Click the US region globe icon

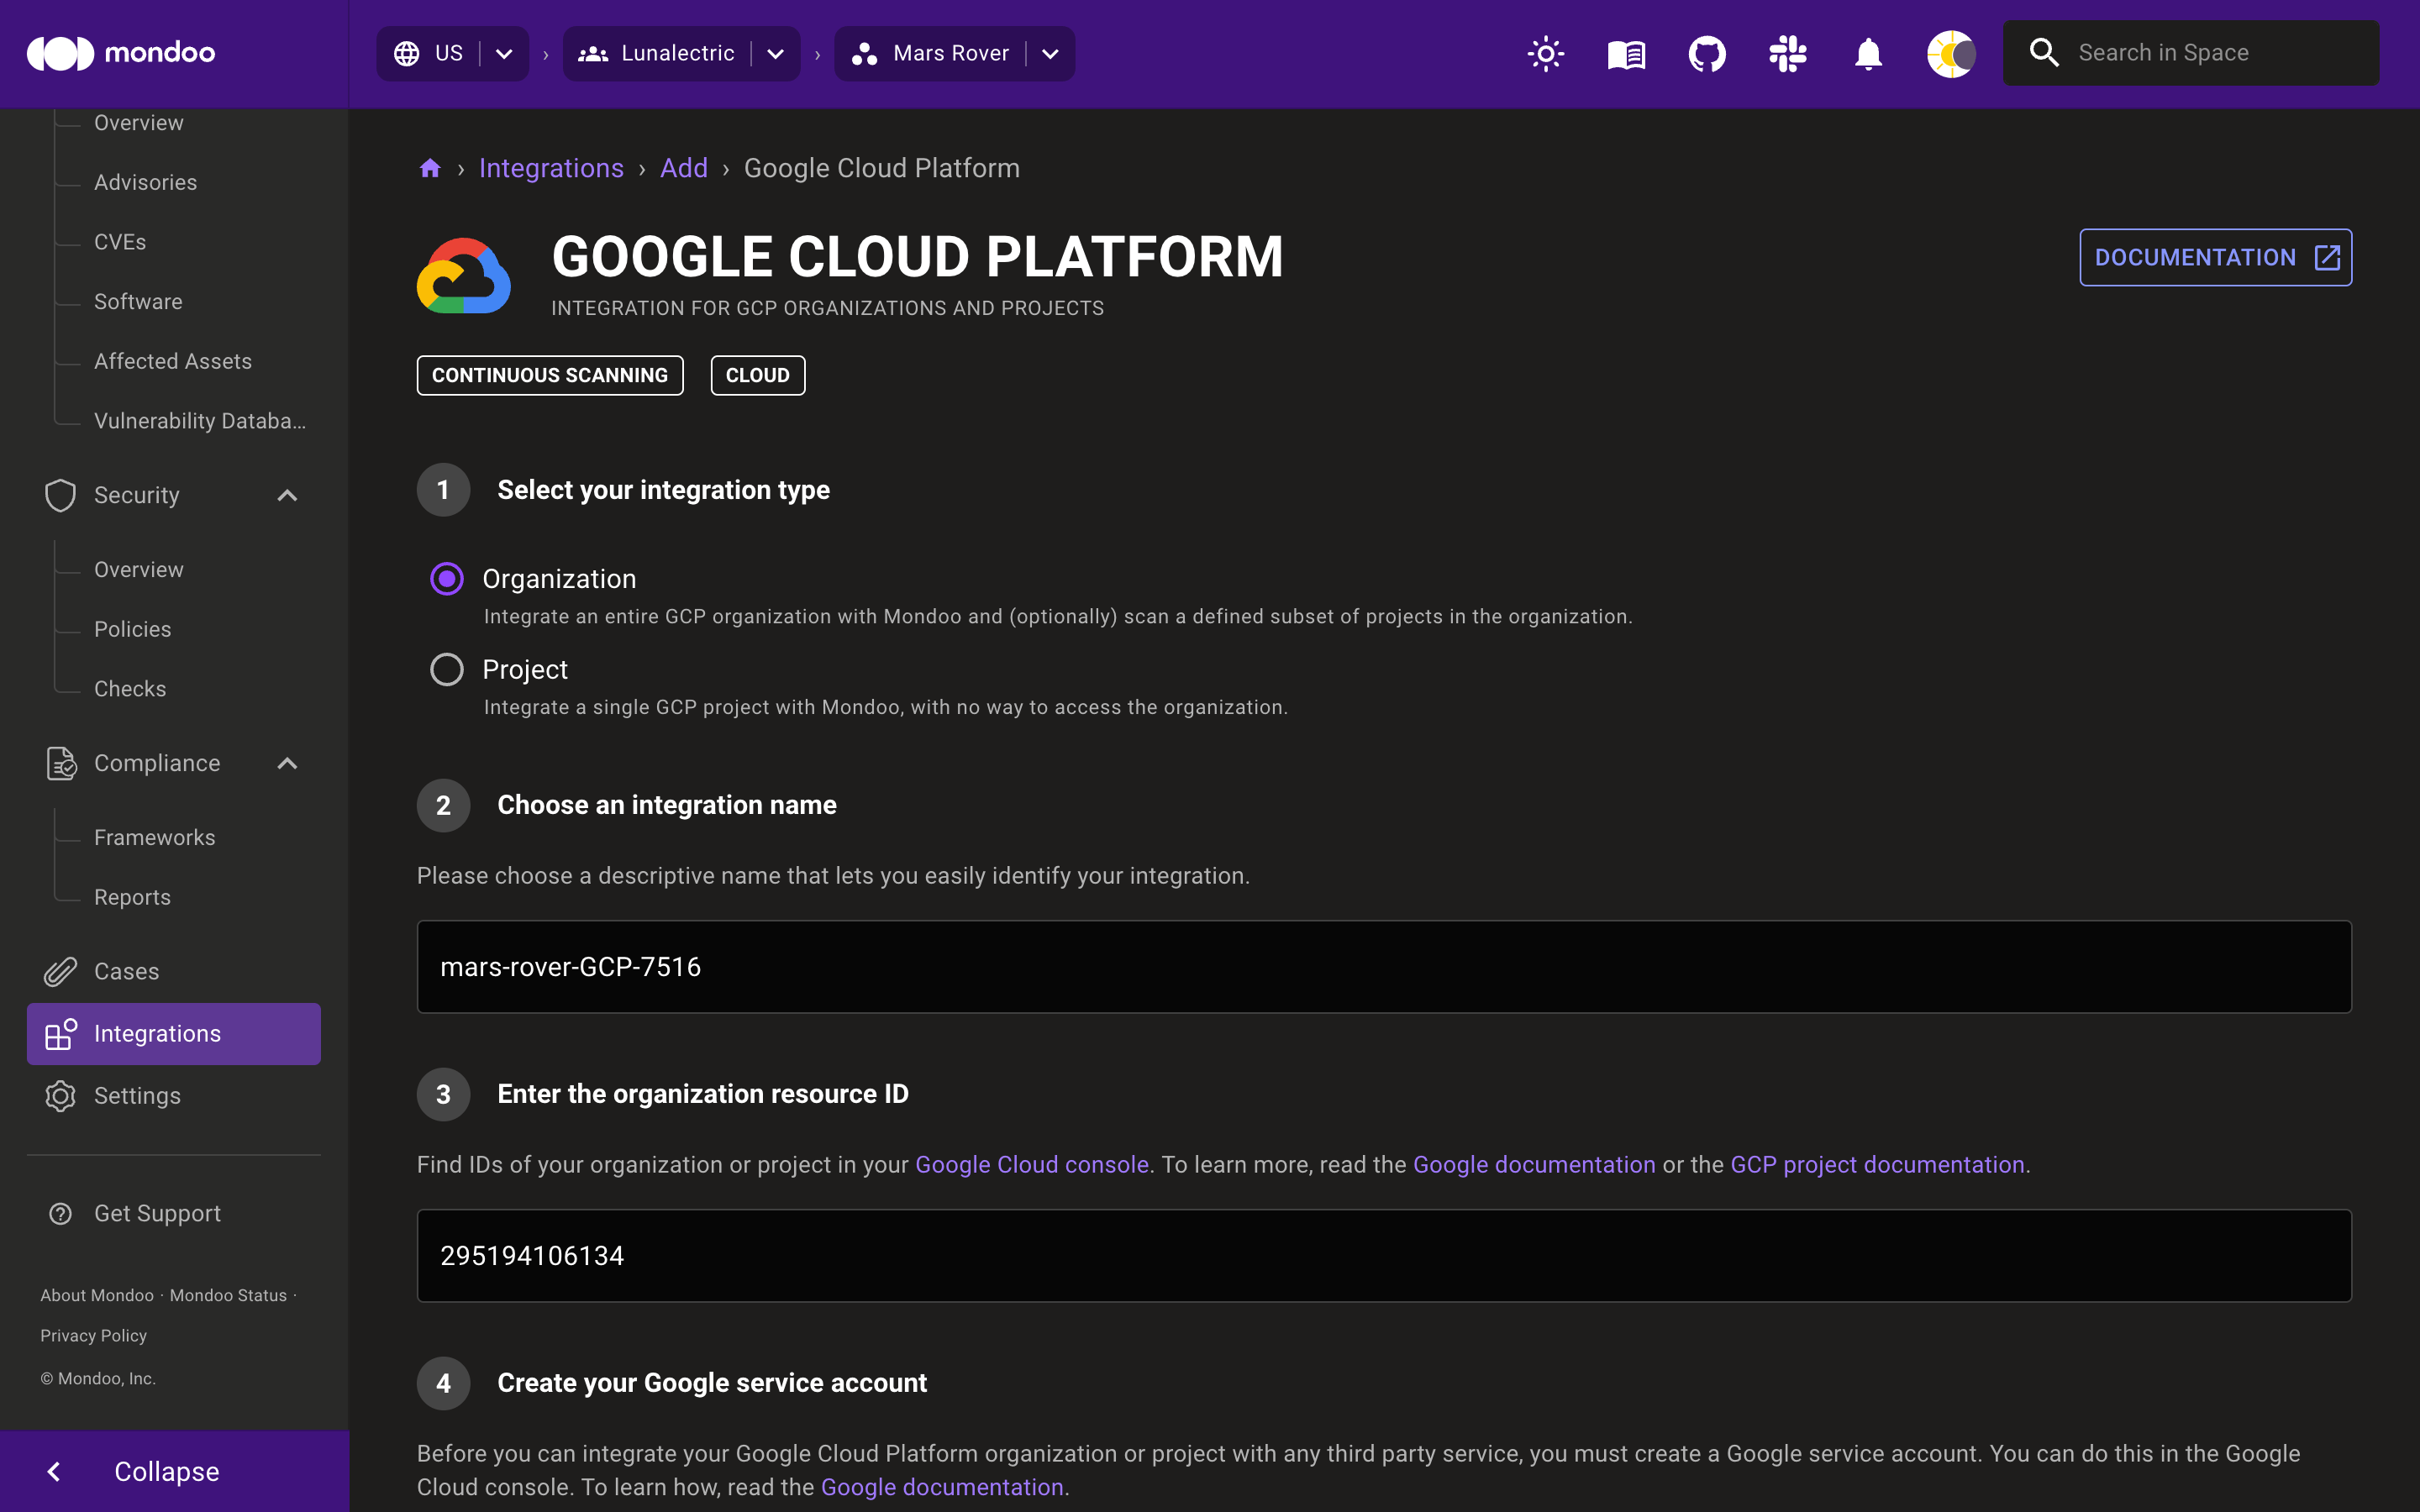pos(406,53)
